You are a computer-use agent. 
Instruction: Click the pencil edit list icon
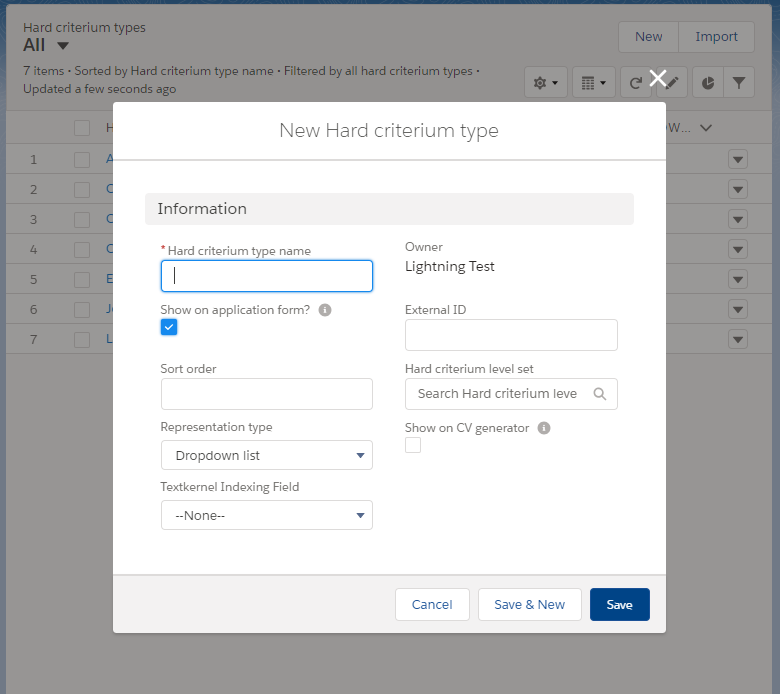[673, 83]
